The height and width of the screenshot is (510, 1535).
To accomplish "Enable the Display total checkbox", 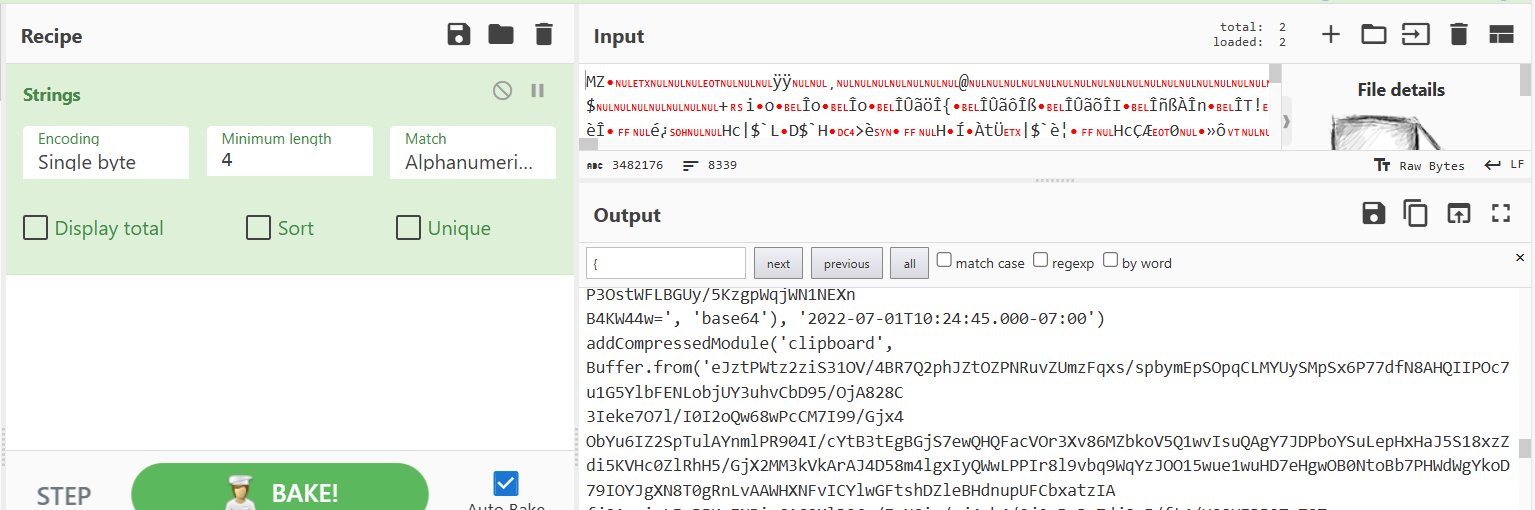I will pos(36,228).
